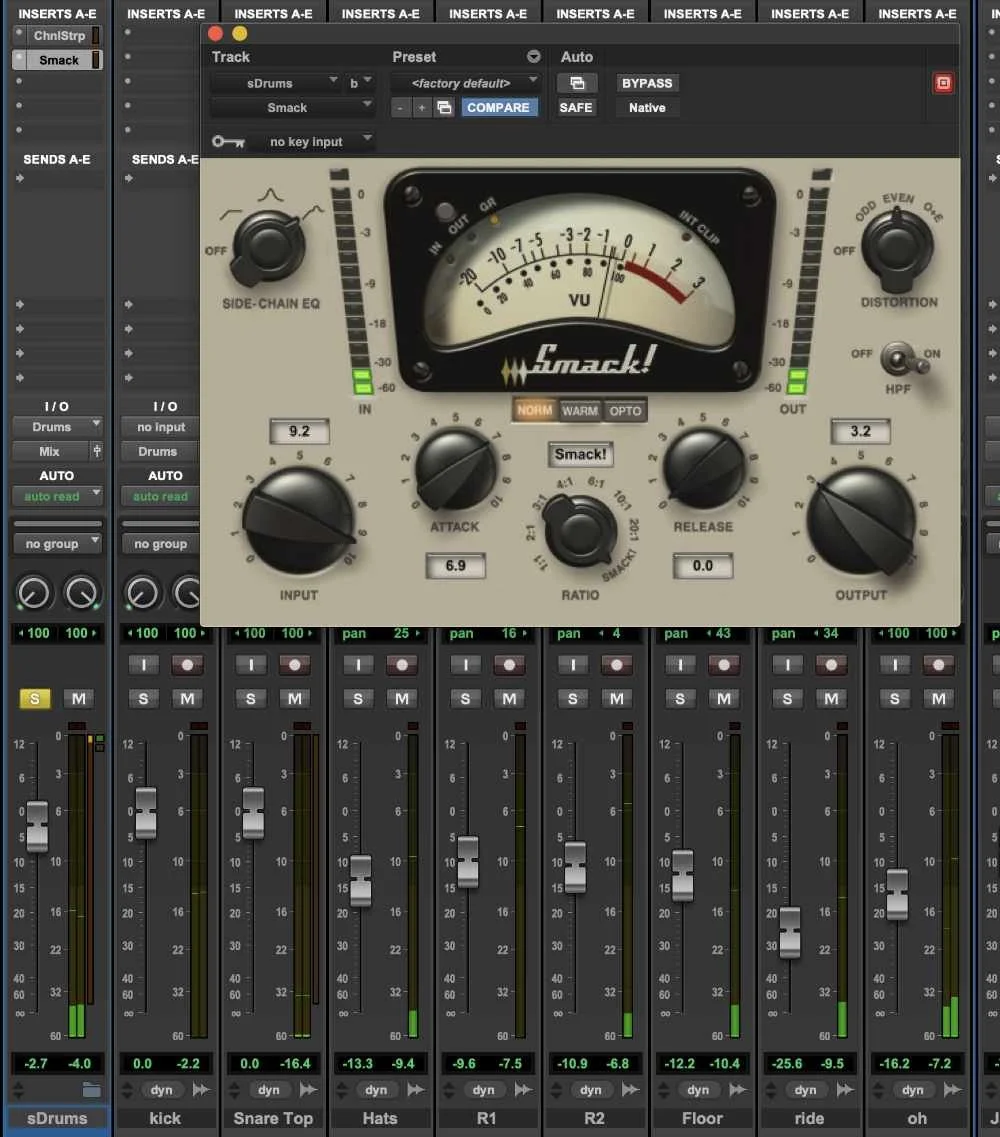Click dyn automation icon on kick track

tap(162, 1090)
